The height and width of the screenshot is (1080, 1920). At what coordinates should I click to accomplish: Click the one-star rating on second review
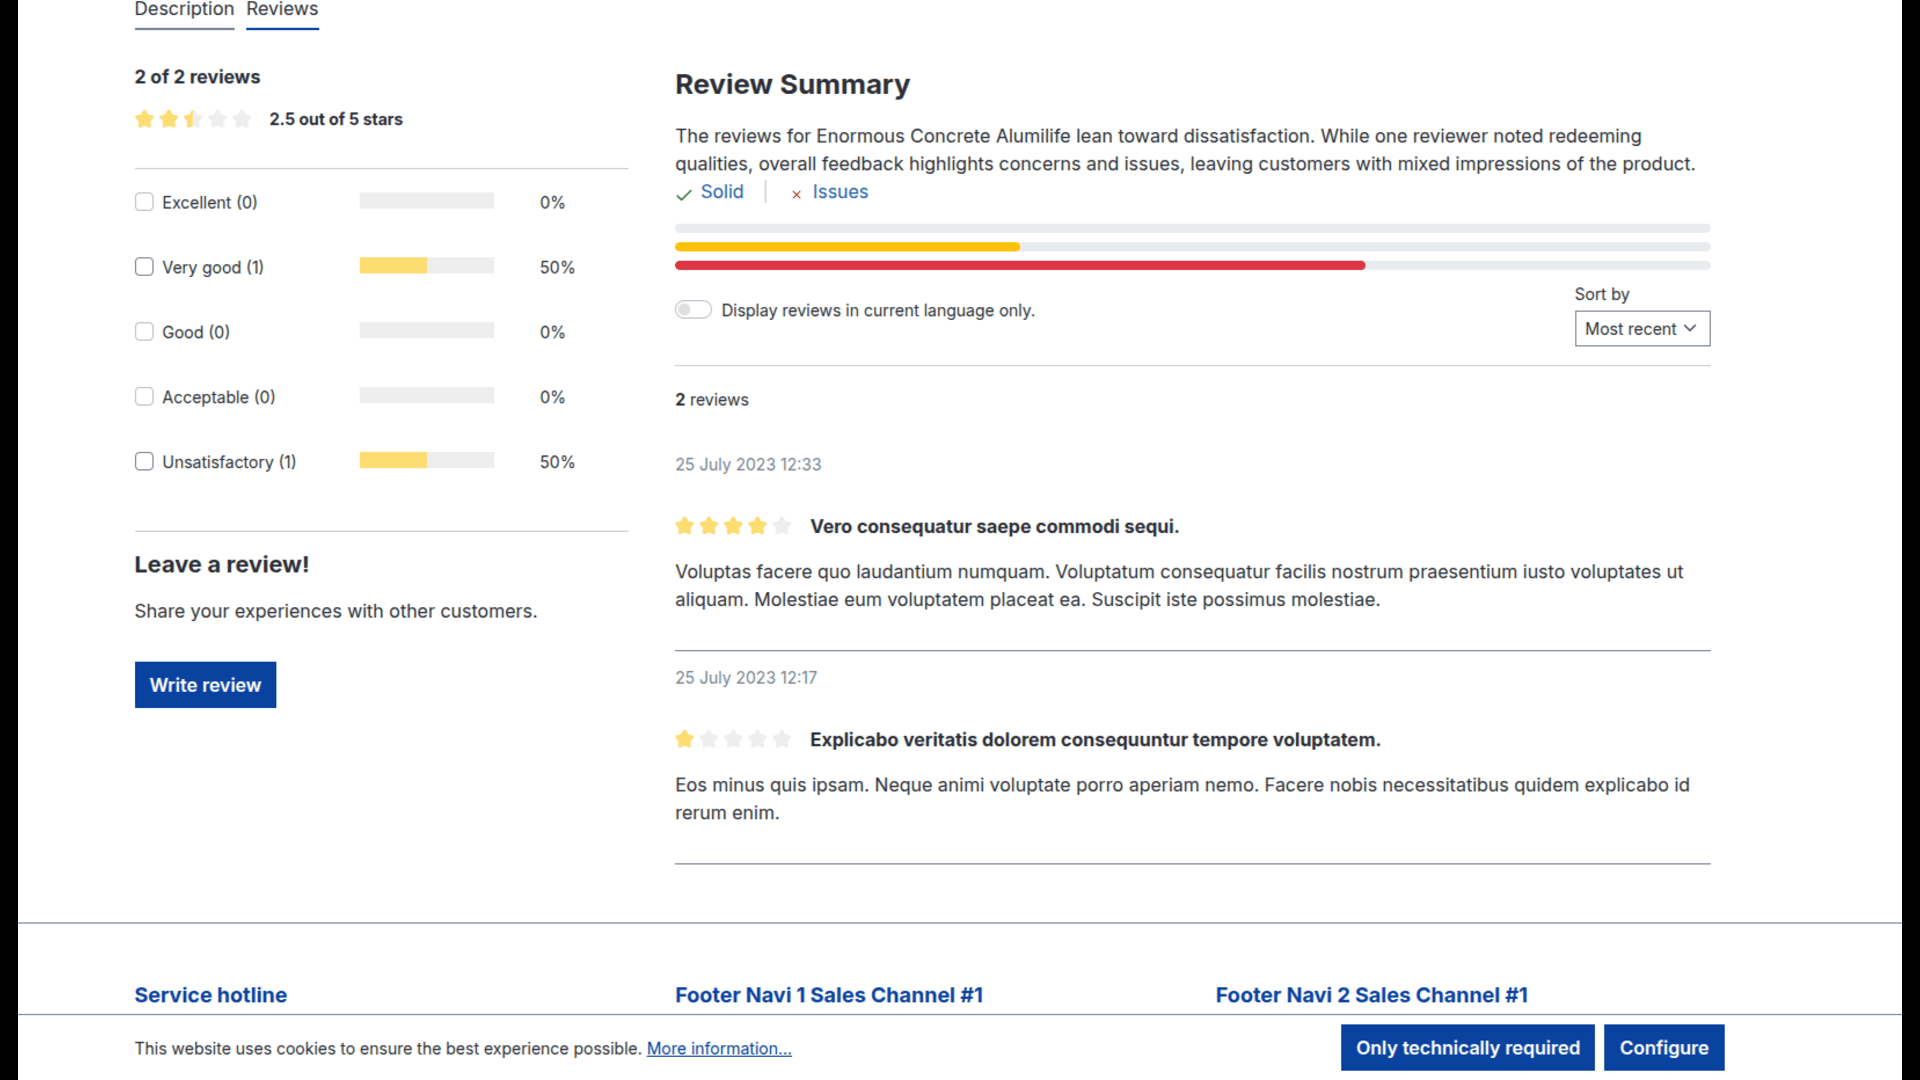pos(733,739)
